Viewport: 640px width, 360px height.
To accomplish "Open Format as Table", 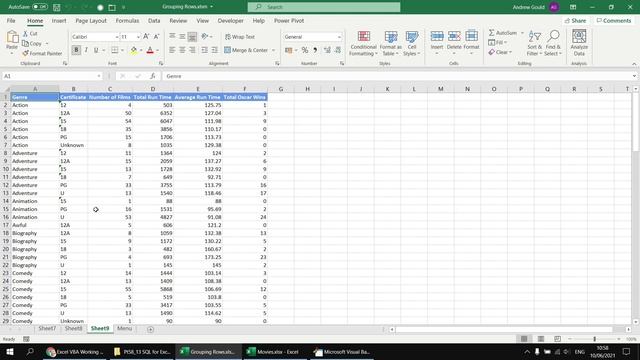I will [391, 43].
